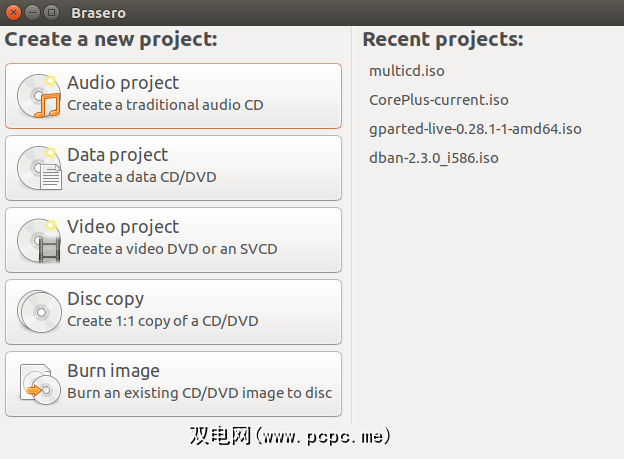
Task: Click the Audio project CD icon
Action: click(x=39, y=96)
